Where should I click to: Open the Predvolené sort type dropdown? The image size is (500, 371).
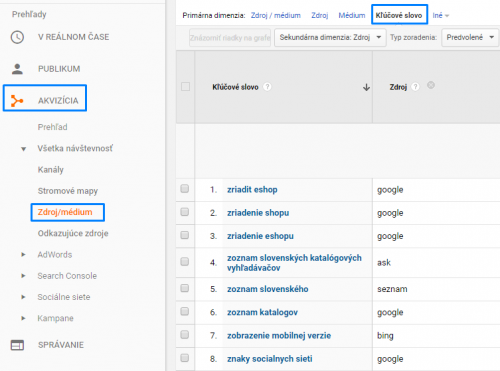[x=470, y=37]
